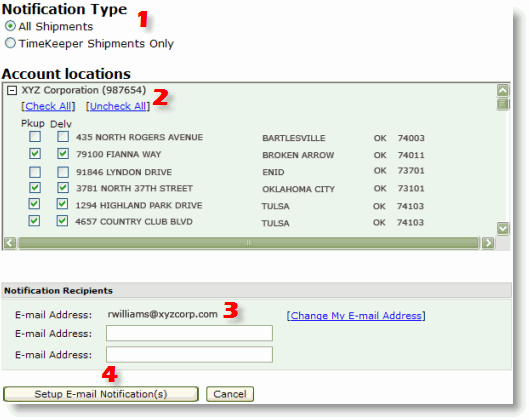Click Setup E-mail Notification(s) button
Screen dimensions: 529x420
pos(101,394)
